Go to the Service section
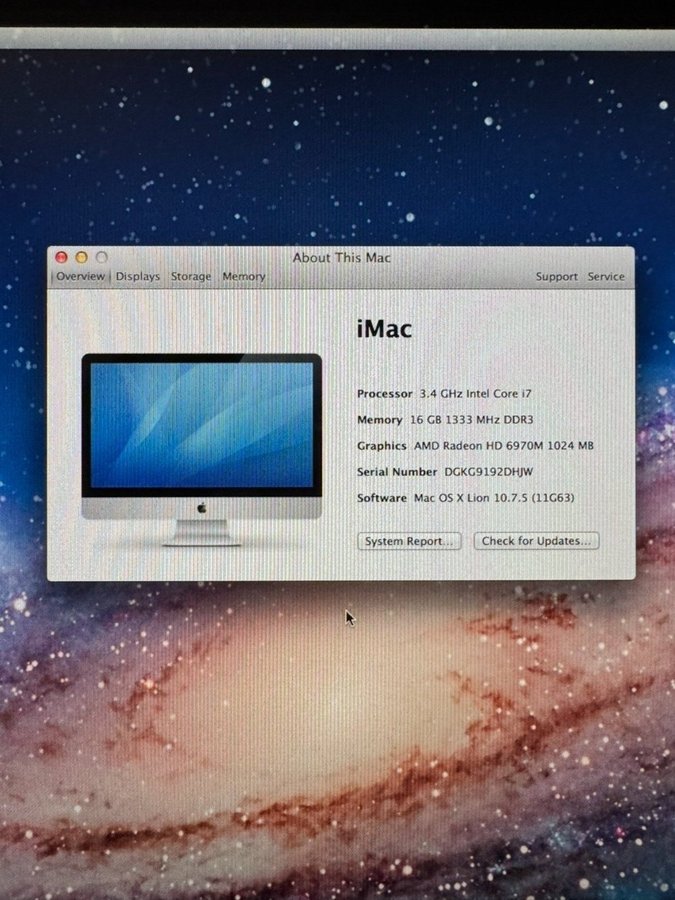This screenshot has width=675, height=900. pos(606,277)
